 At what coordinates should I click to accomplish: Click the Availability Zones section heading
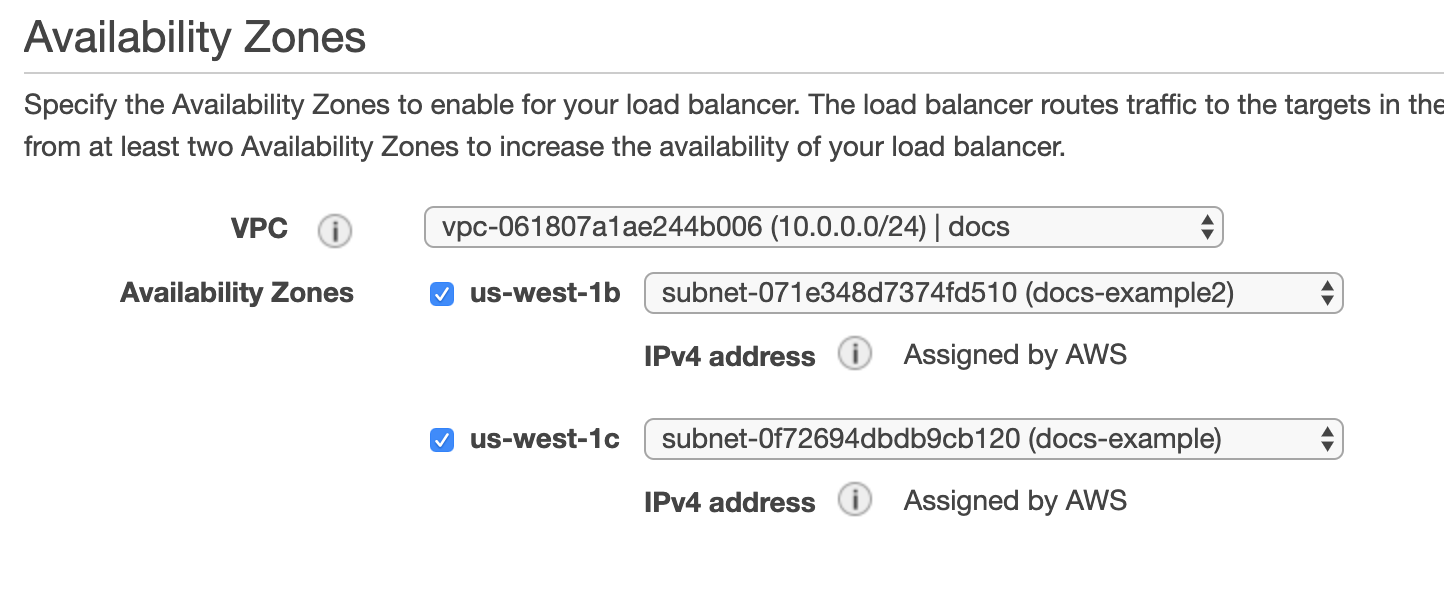pyautogui.click(x=195, y=38)
